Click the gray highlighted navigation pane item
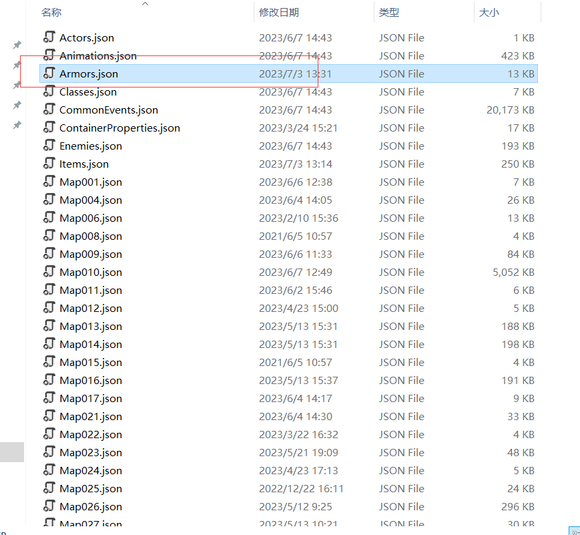This screenshot has width=580, height=535. point(12,452)
